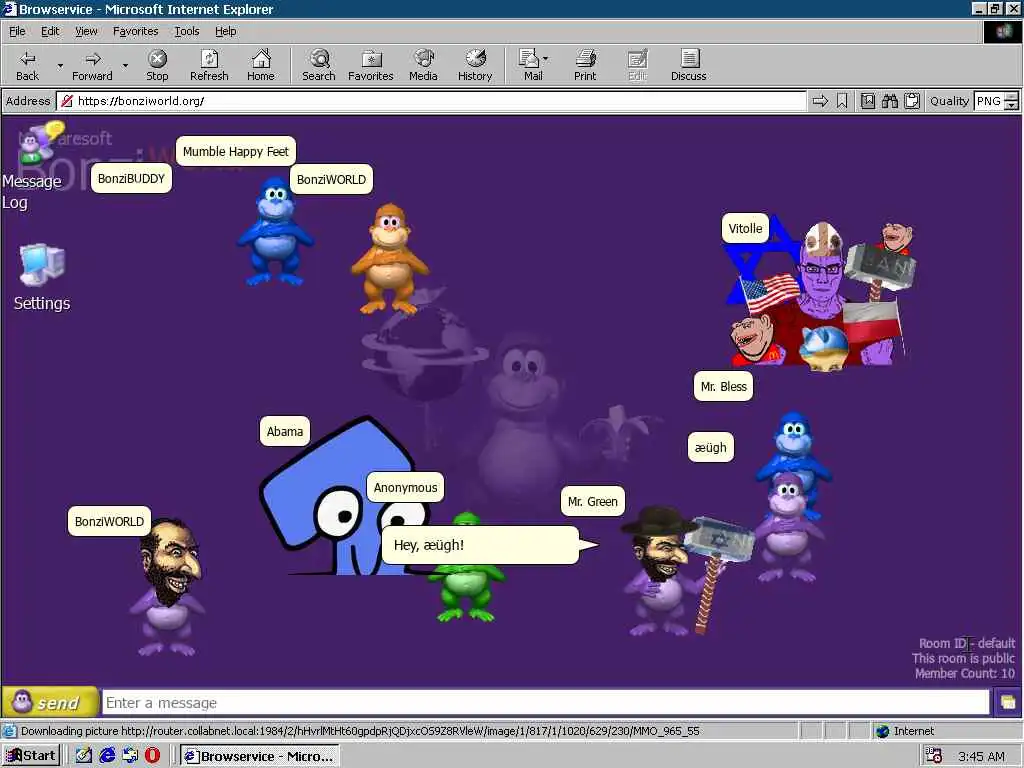Image resolution: width=1024 pixels, height=768 pixels.
Task: Open the Favorites menu
Action: (x=135, y=31)
